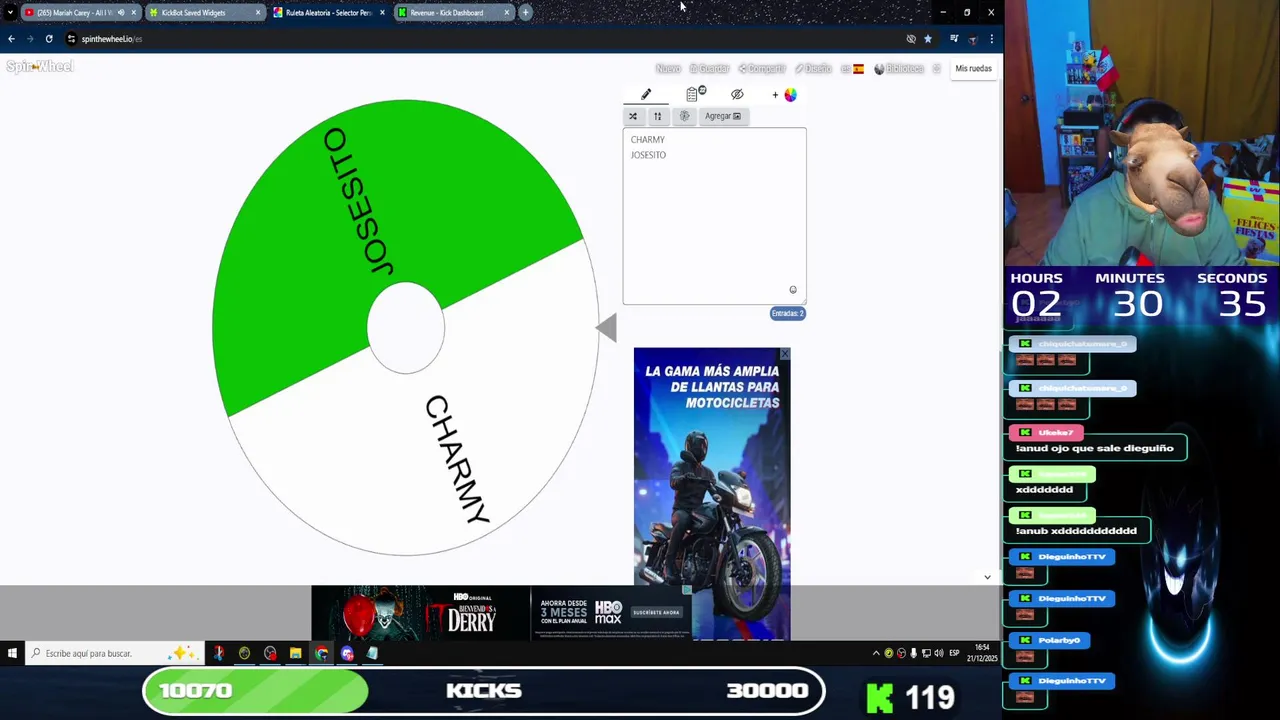The image size is (1280, 720).
Task: Click the Welcome to Derry HBO banner
Action: pos(420,613)
